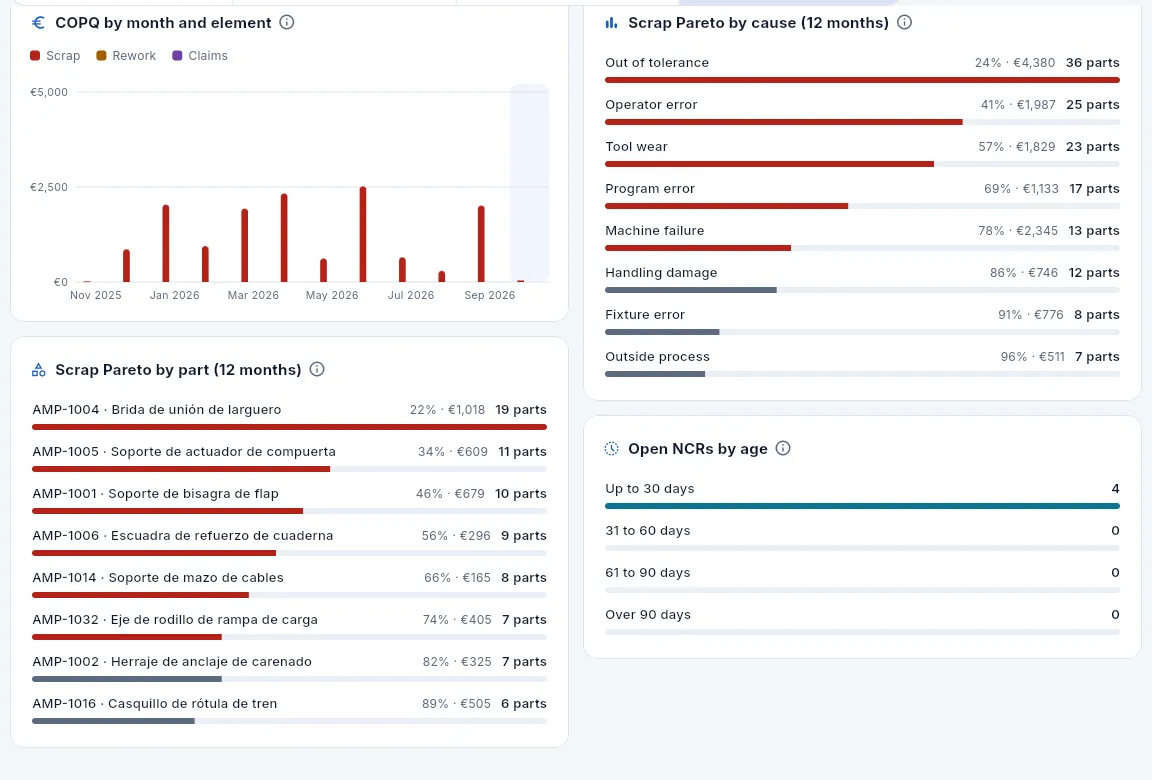Image resolution: width=1152 pixels, height=780 pixels.
Task: Select the Over 90 days label
Action: 648,615
